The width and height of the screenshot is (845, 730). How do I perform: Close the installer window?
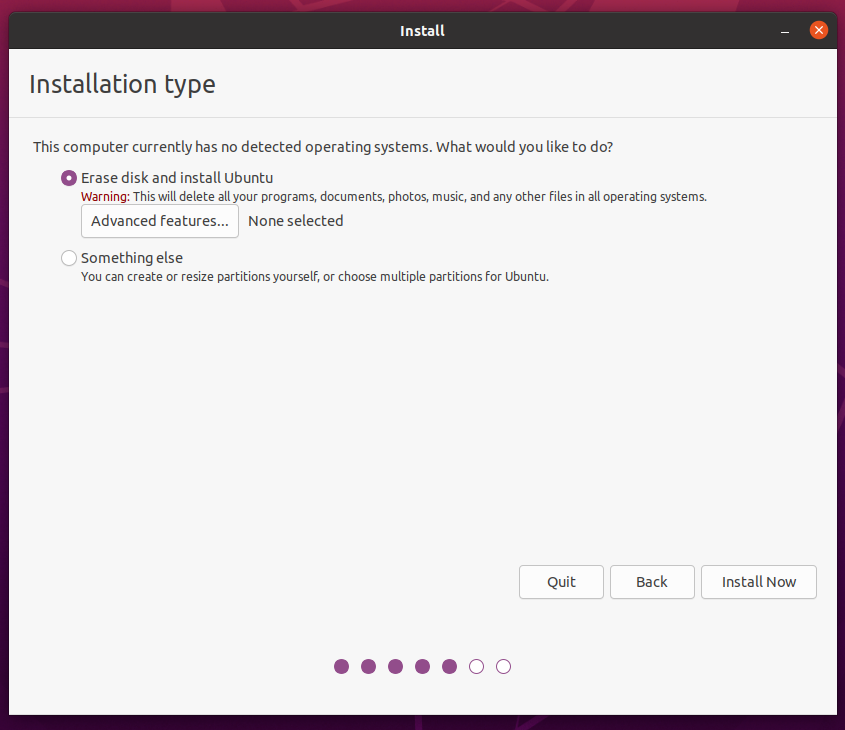pos(818,30)
